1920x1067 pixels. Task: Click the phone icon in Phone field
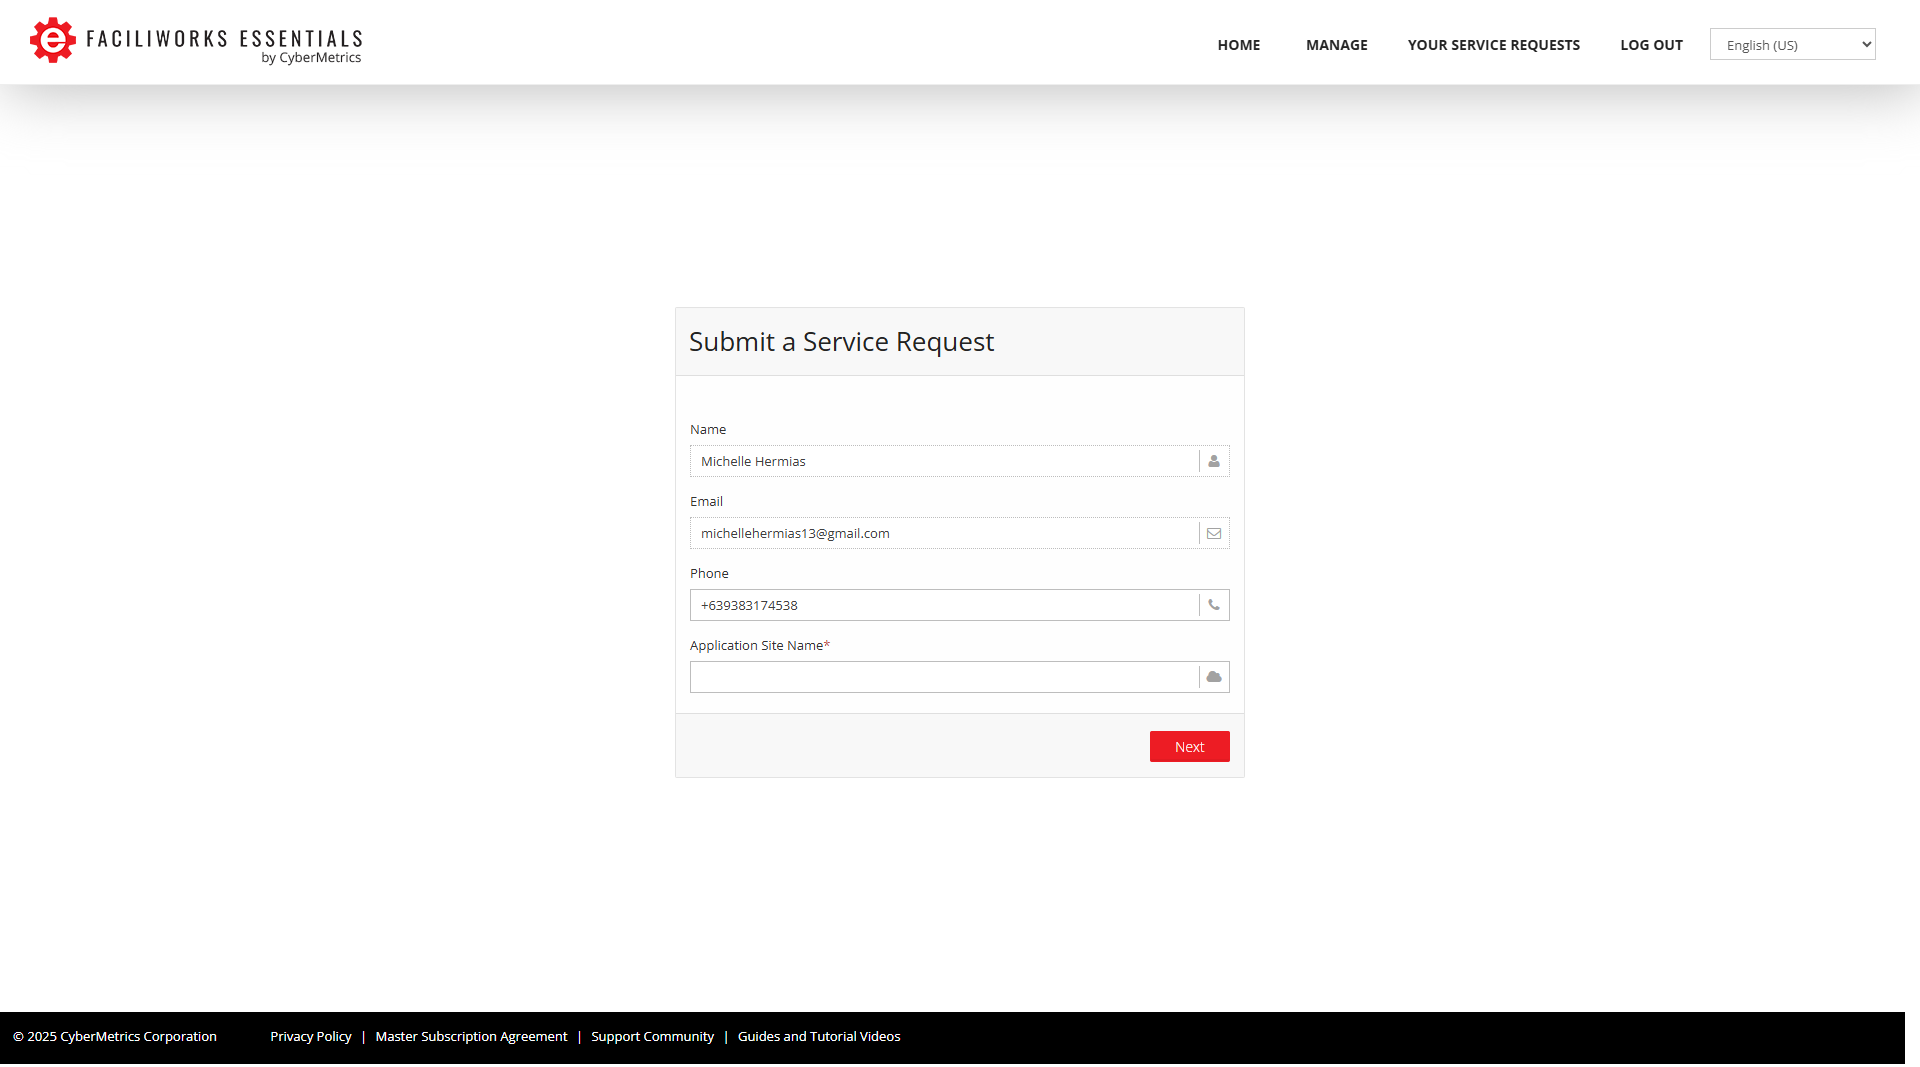(1214, 605)
